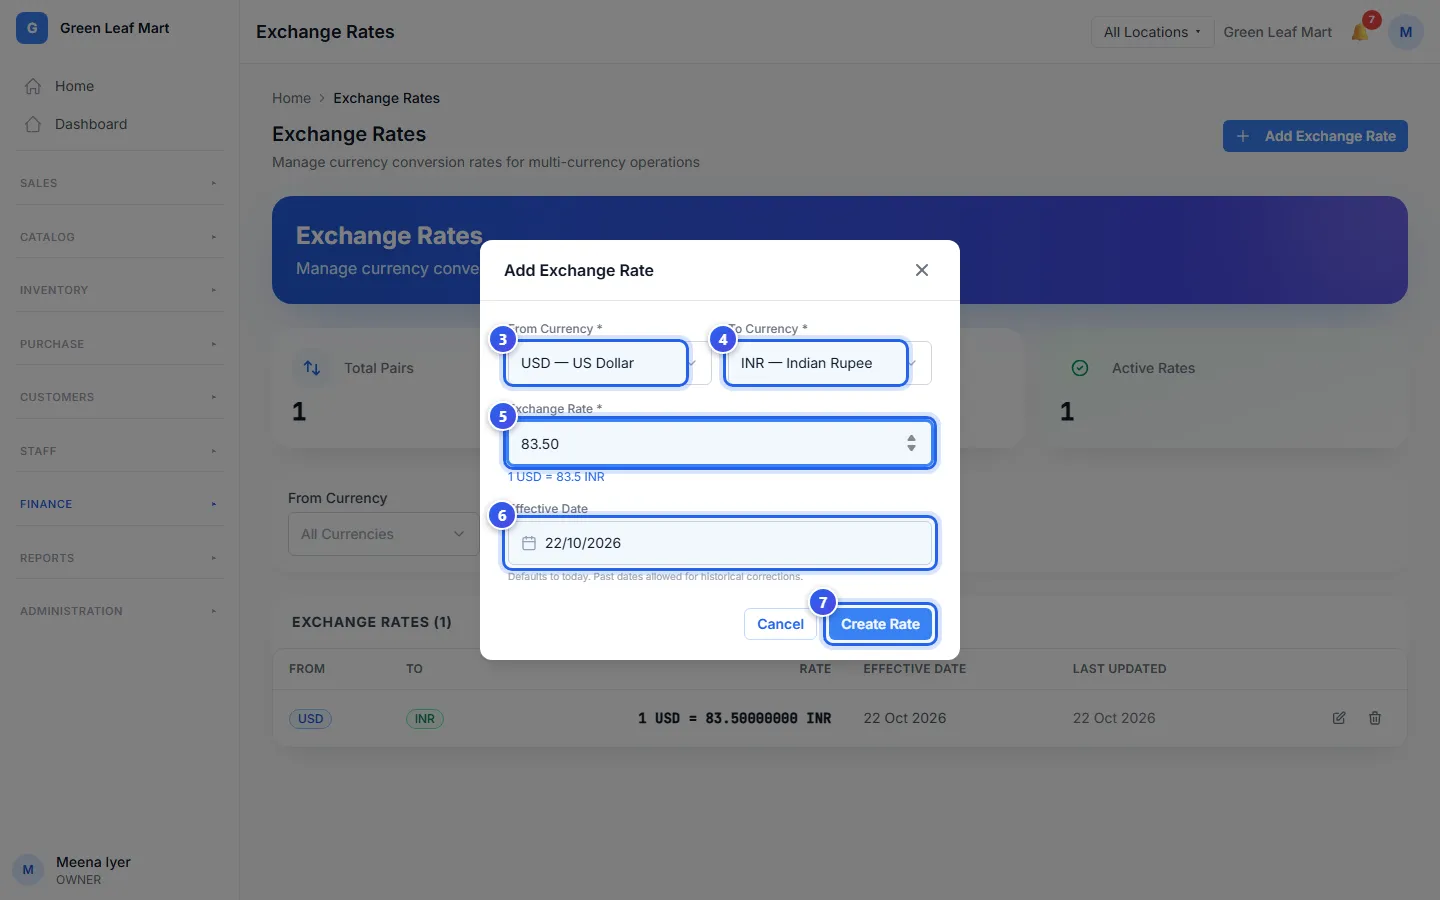Expand the Customers section

(120, 397)
